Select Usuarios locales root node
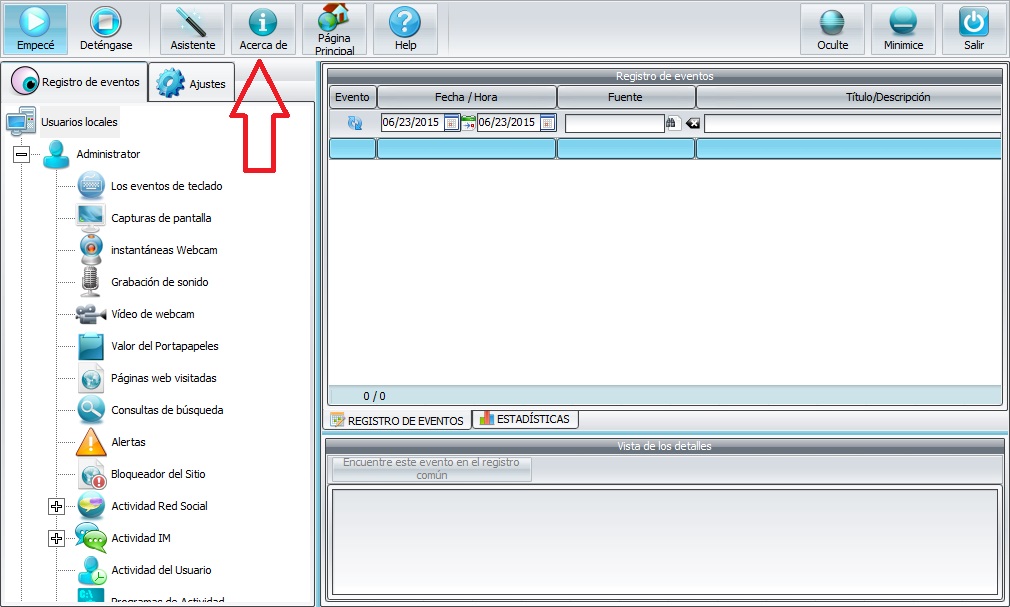This screenshot has height=607, width=1010. click(79, 122)
